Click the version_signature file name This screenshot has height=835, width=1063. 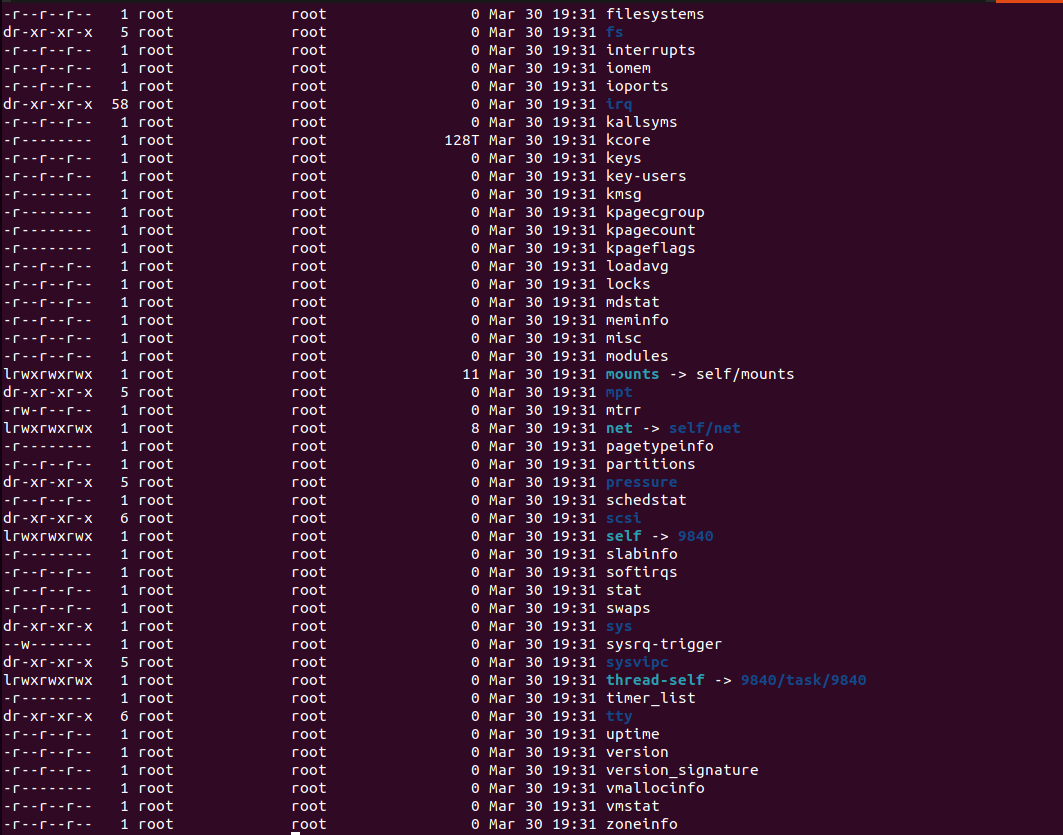click(682, 770)
